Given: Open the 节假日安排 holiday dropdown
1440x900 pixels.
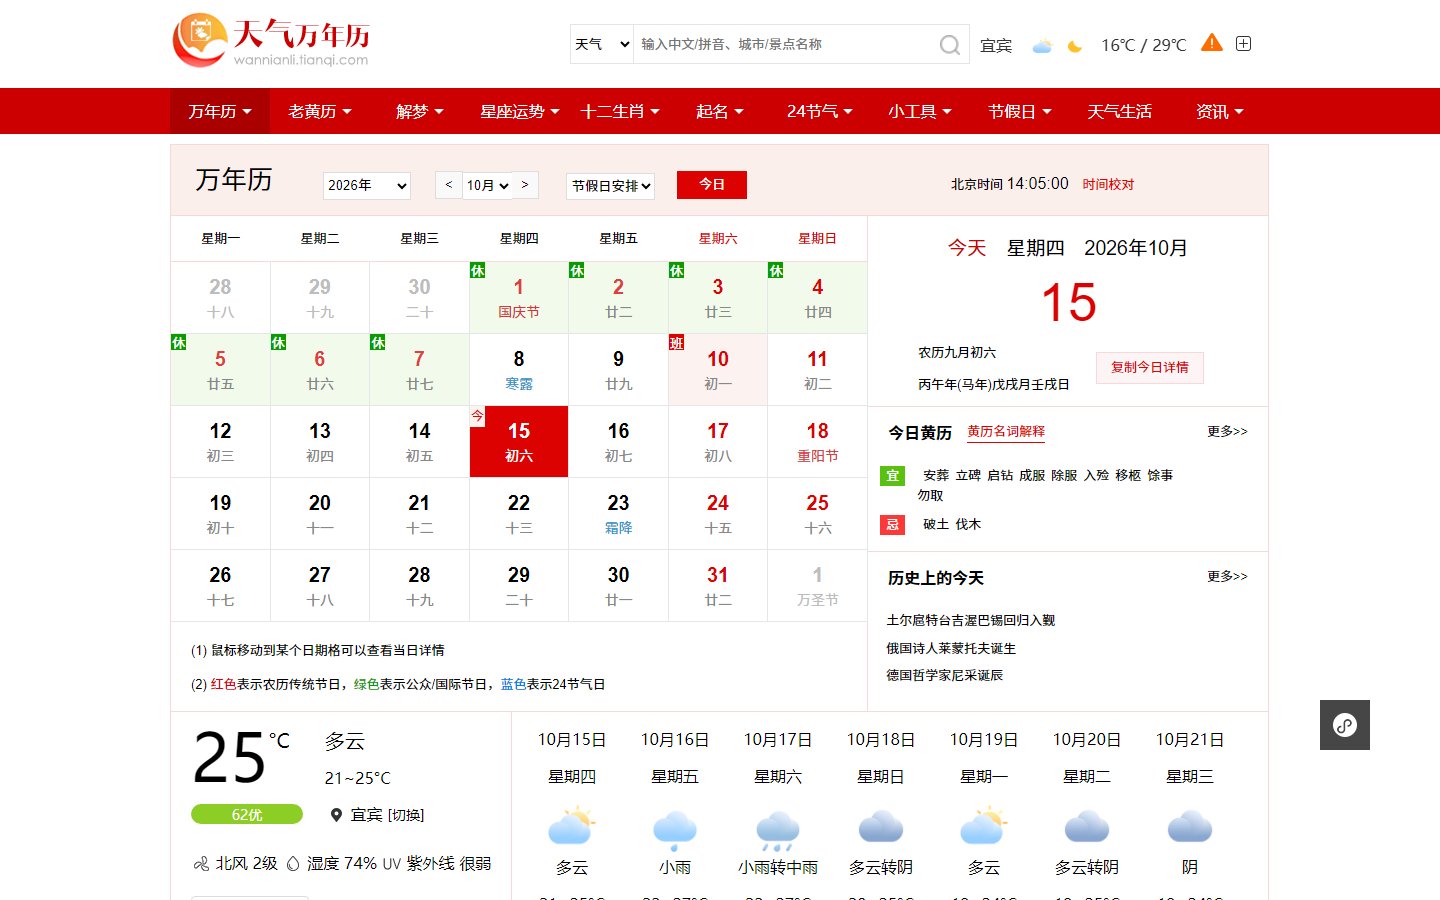Looking at the screenshot, I should pyautogui.click(x=611, y=186).
